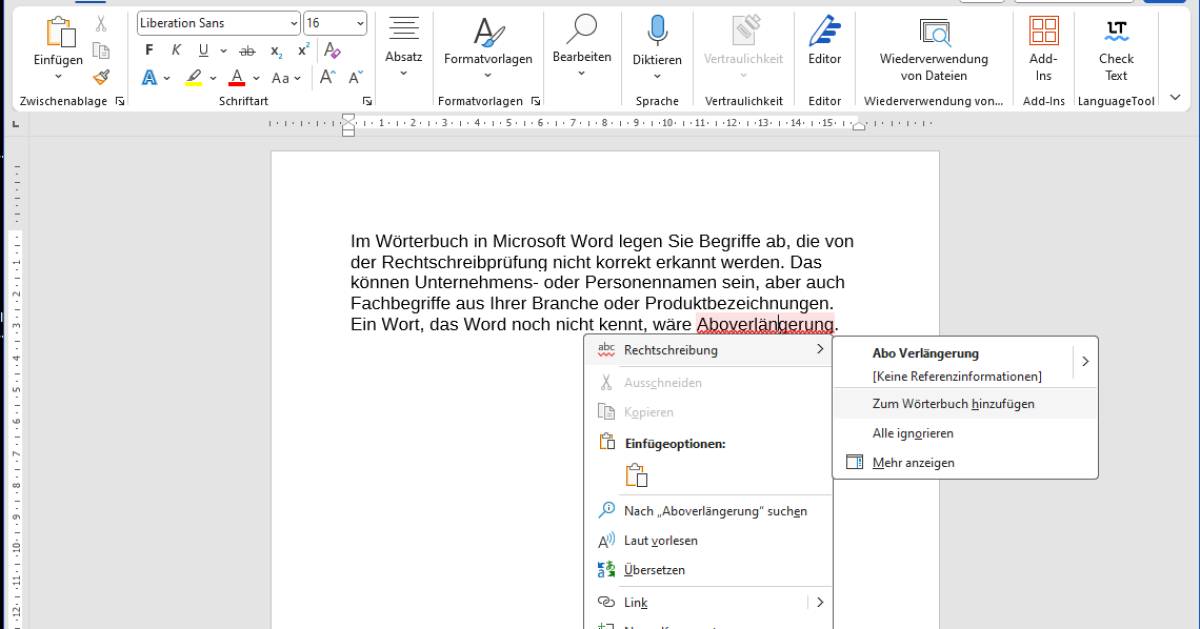Apply red font color swatch
The width and height of the screenshot is (1200, 629).
pos(237,78)
